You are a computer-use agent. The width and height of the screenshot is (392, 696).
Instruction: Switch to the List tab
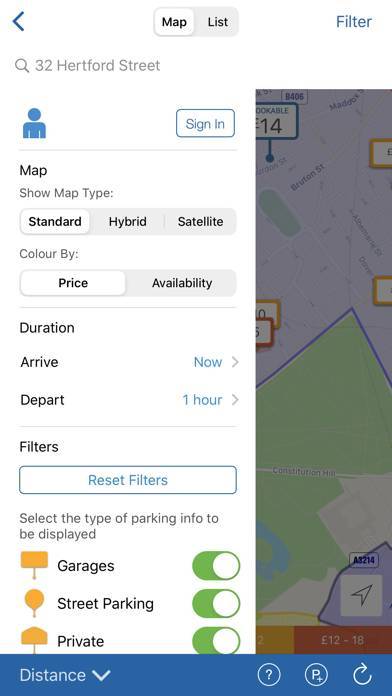(x=218, y=22)
